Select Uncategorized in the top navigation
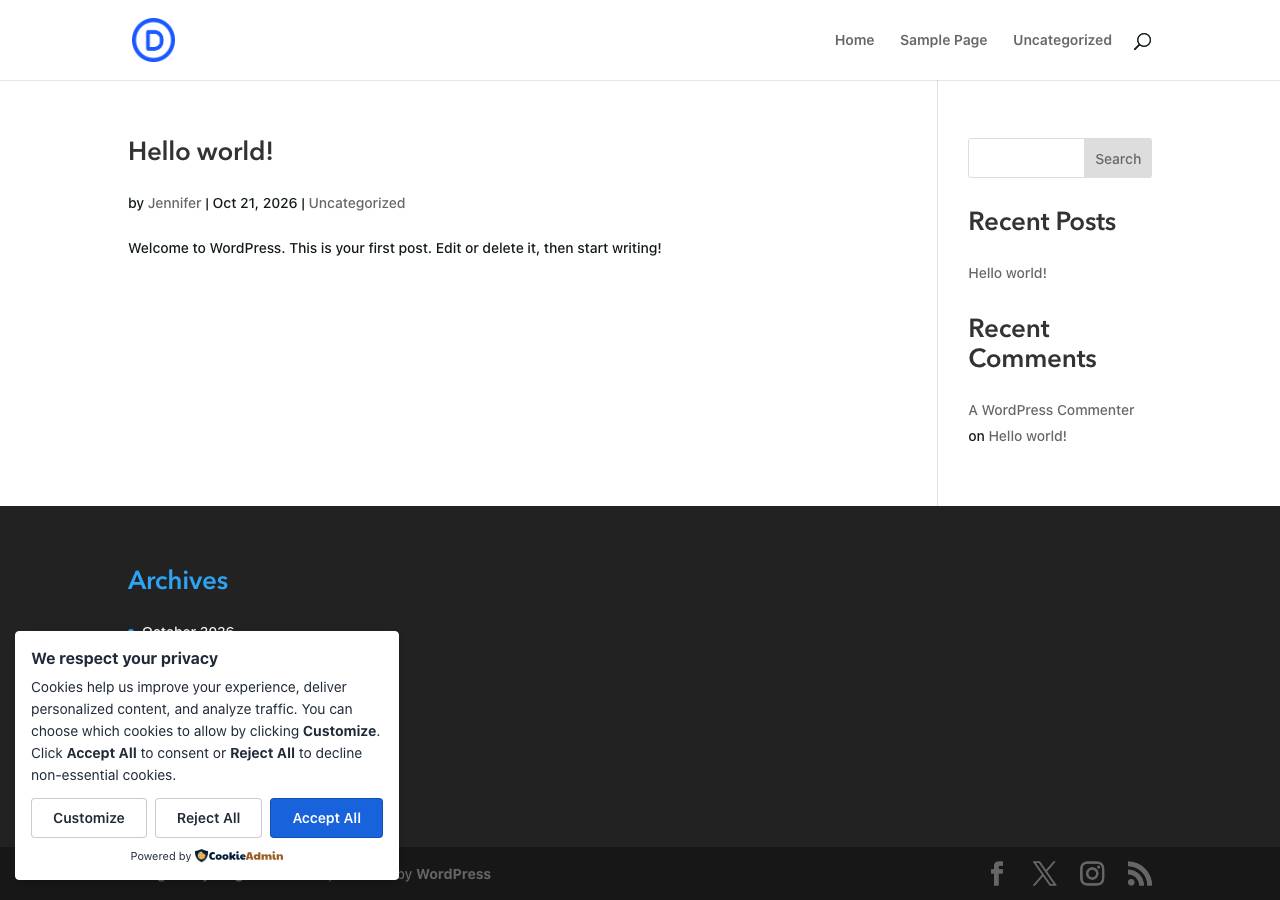The width and height of the screenshot is (1280, 900). 1062,40
